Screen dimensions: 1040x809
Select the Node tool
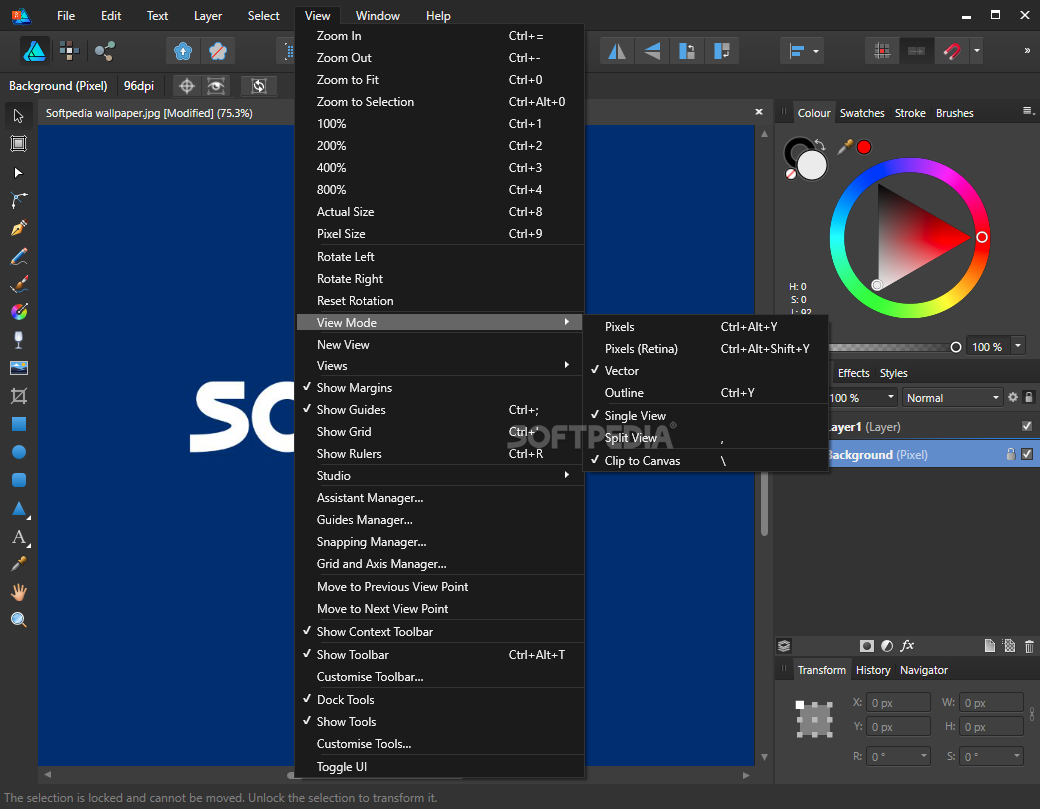click(19, 172)
